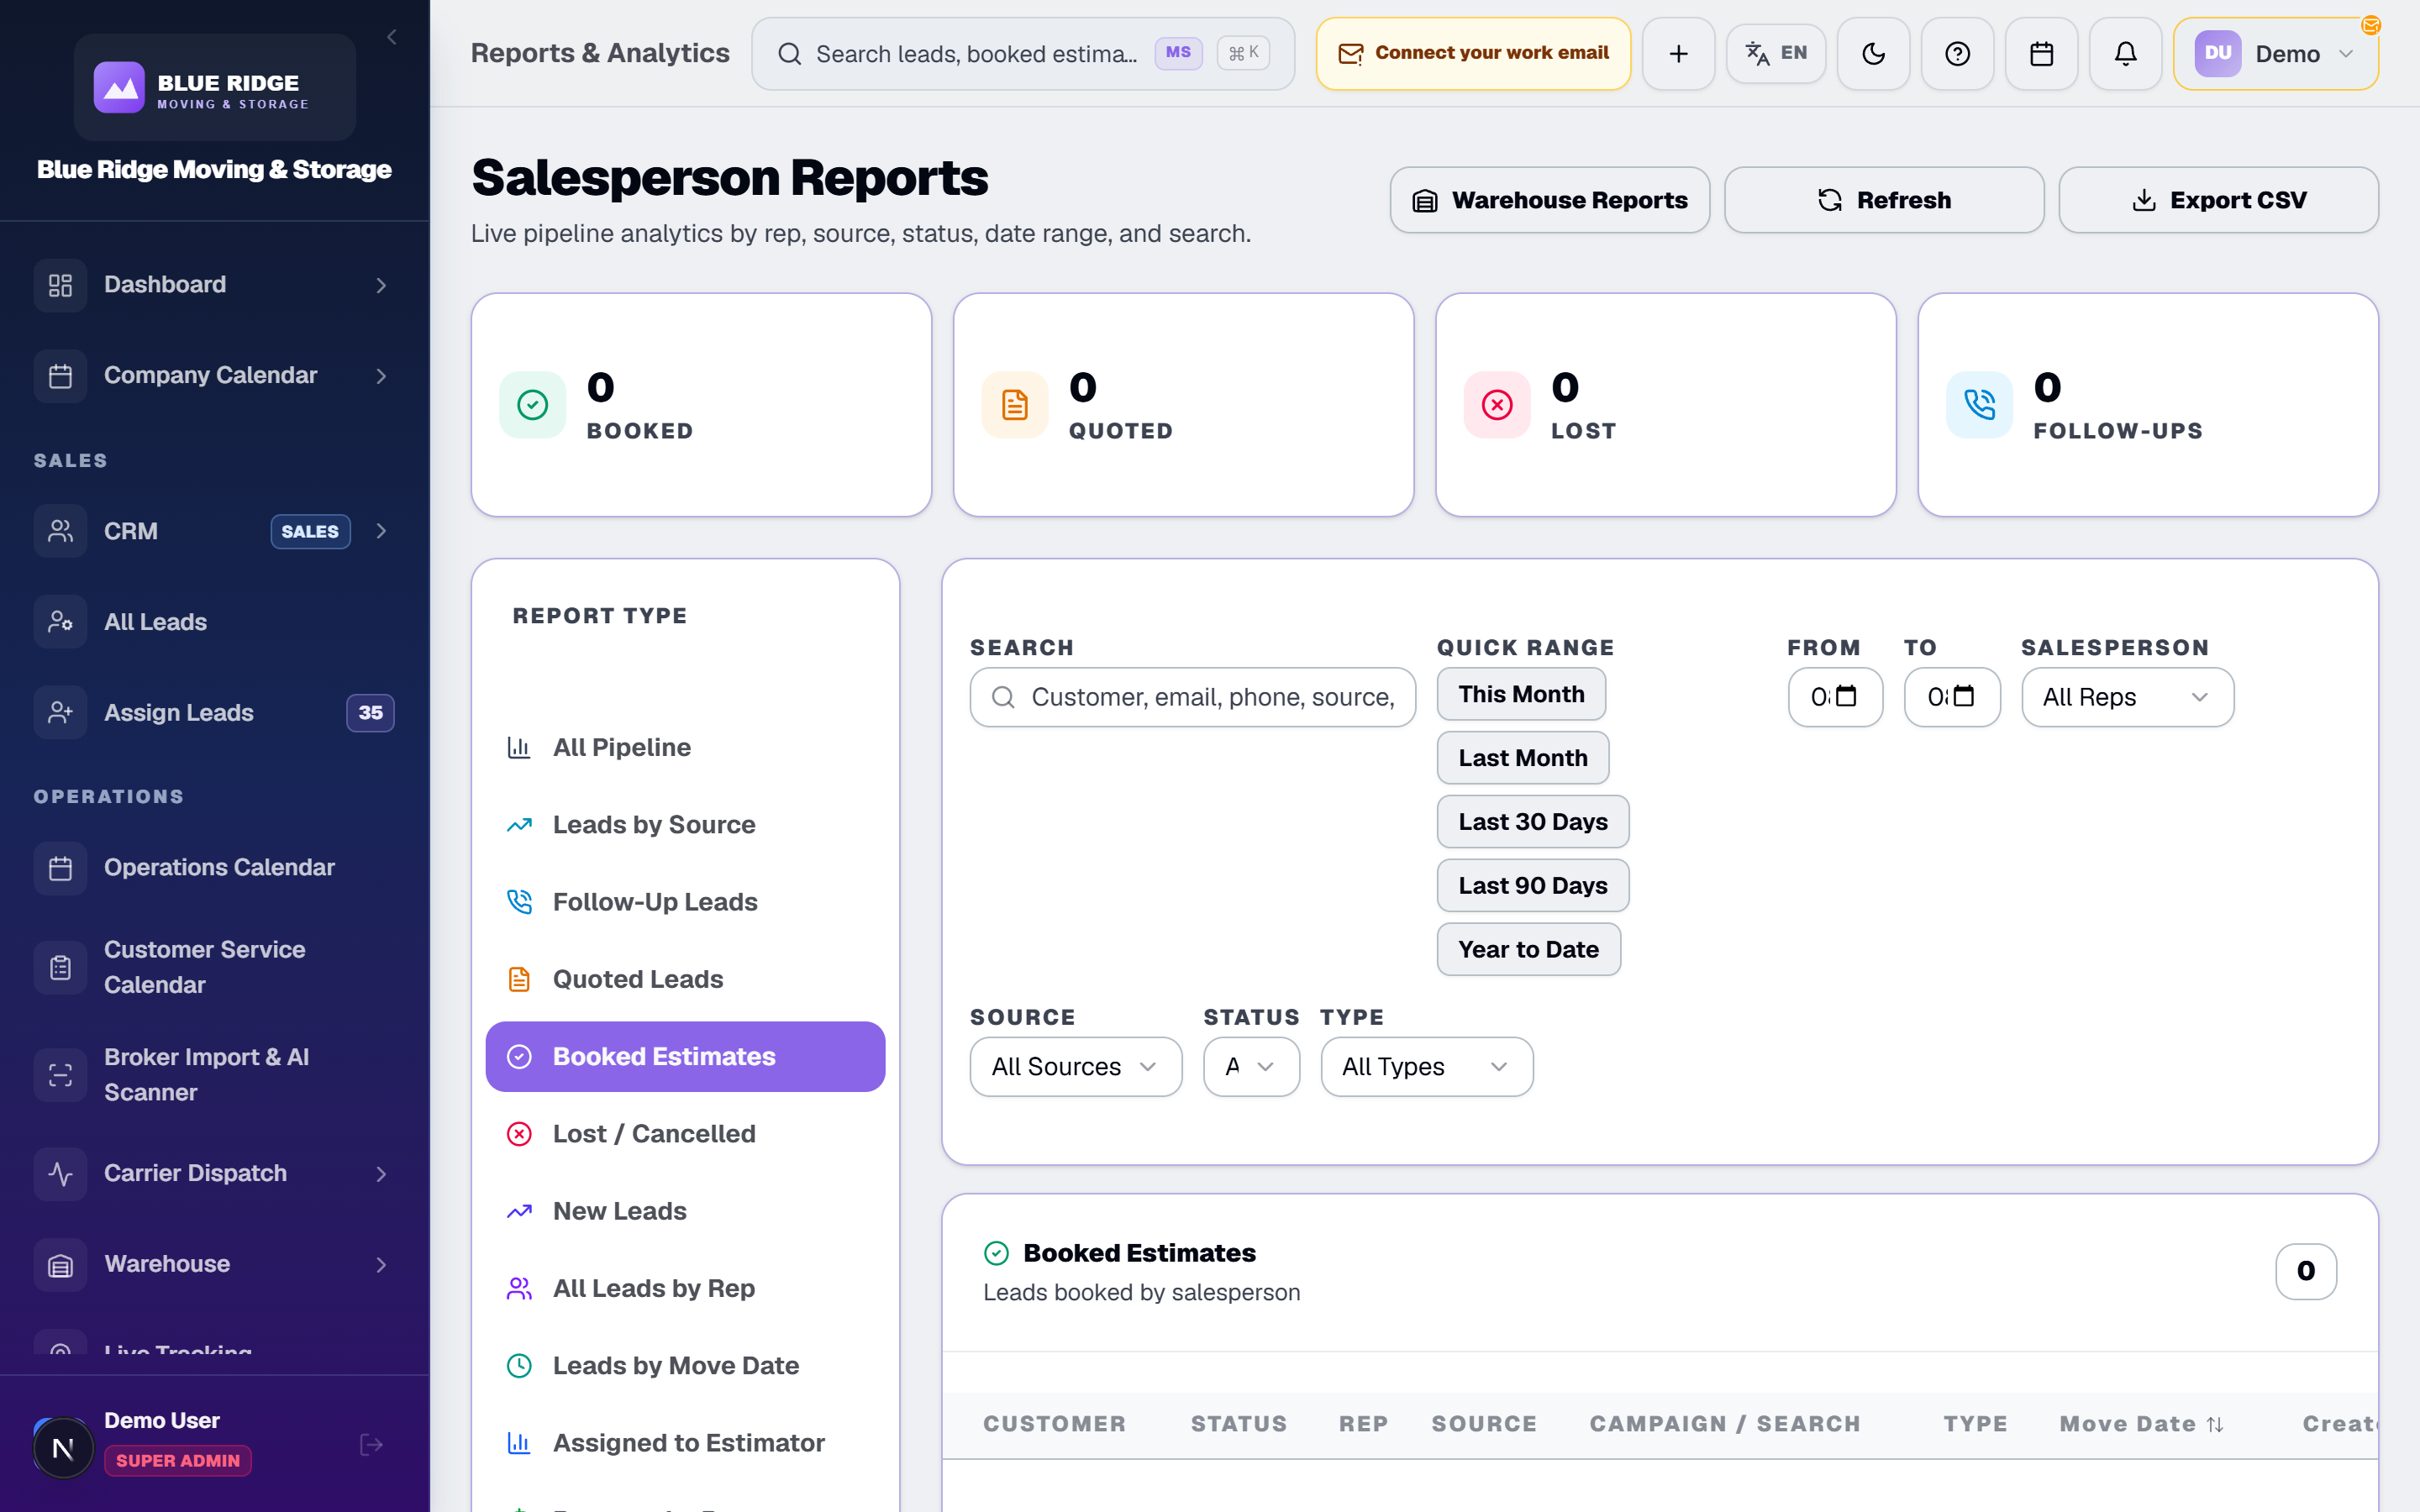This screenshot has width=2420, height=1512.
Task: Open the Status filter dropdown
Action: [1251, 1066]
